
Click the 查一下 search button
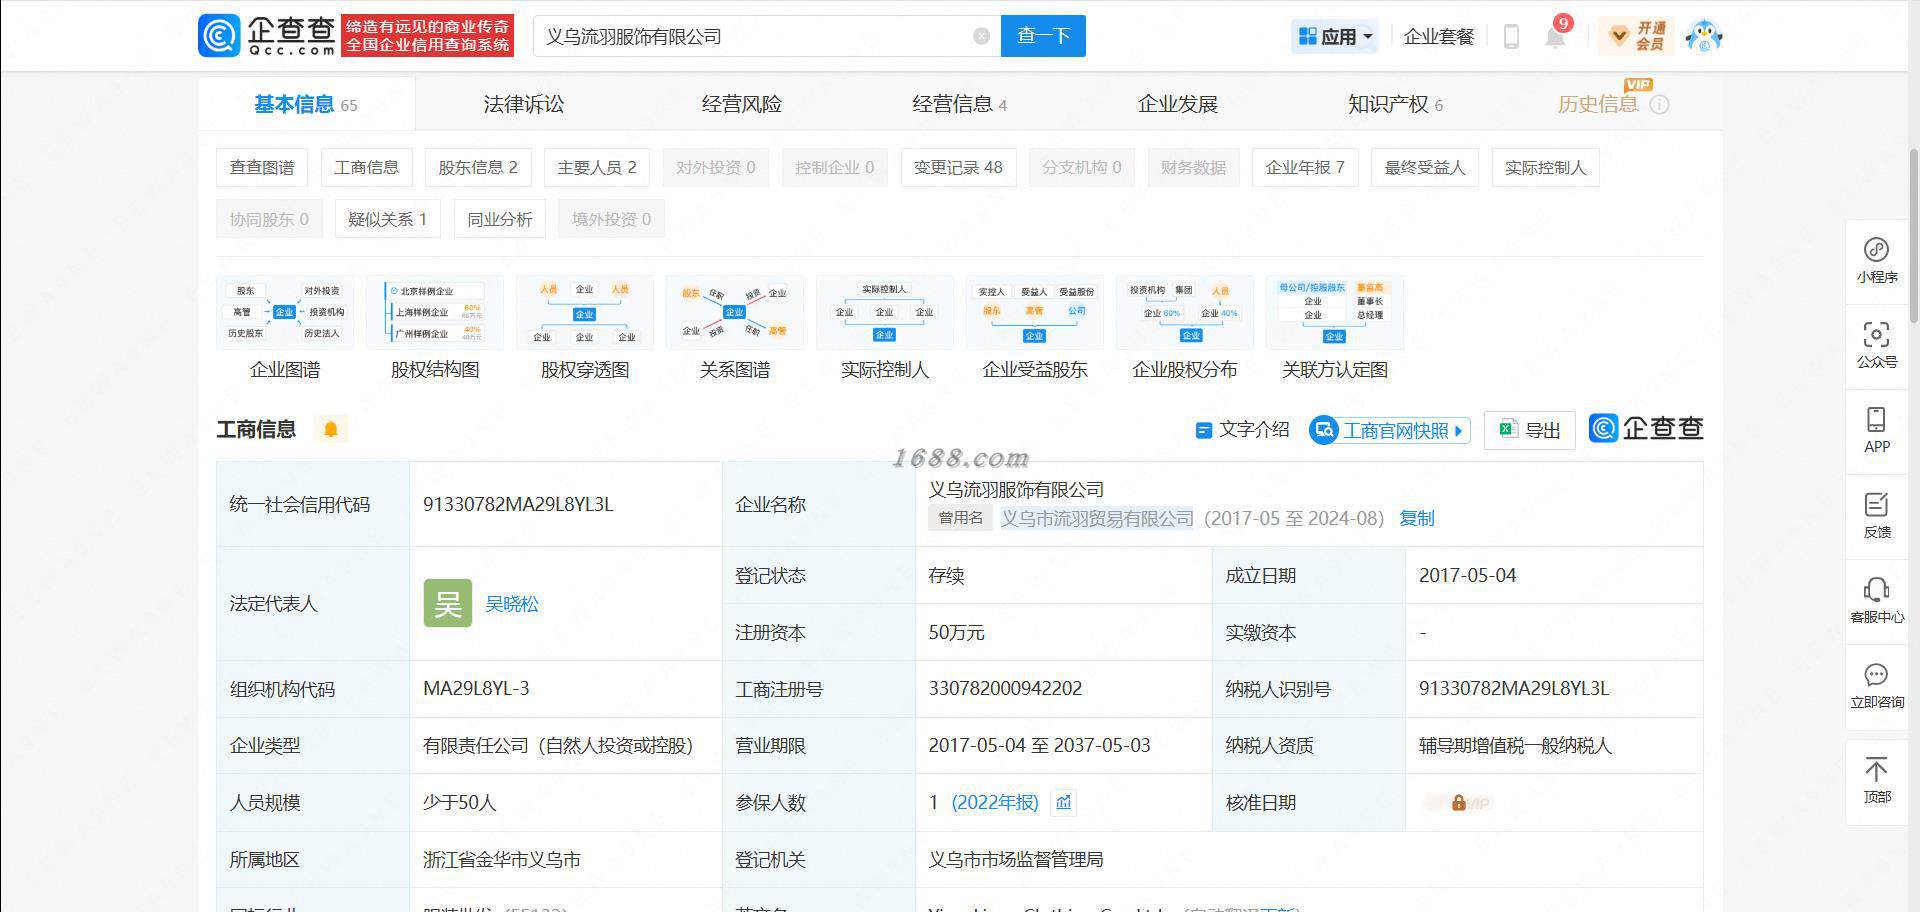tap(1043, 36)
